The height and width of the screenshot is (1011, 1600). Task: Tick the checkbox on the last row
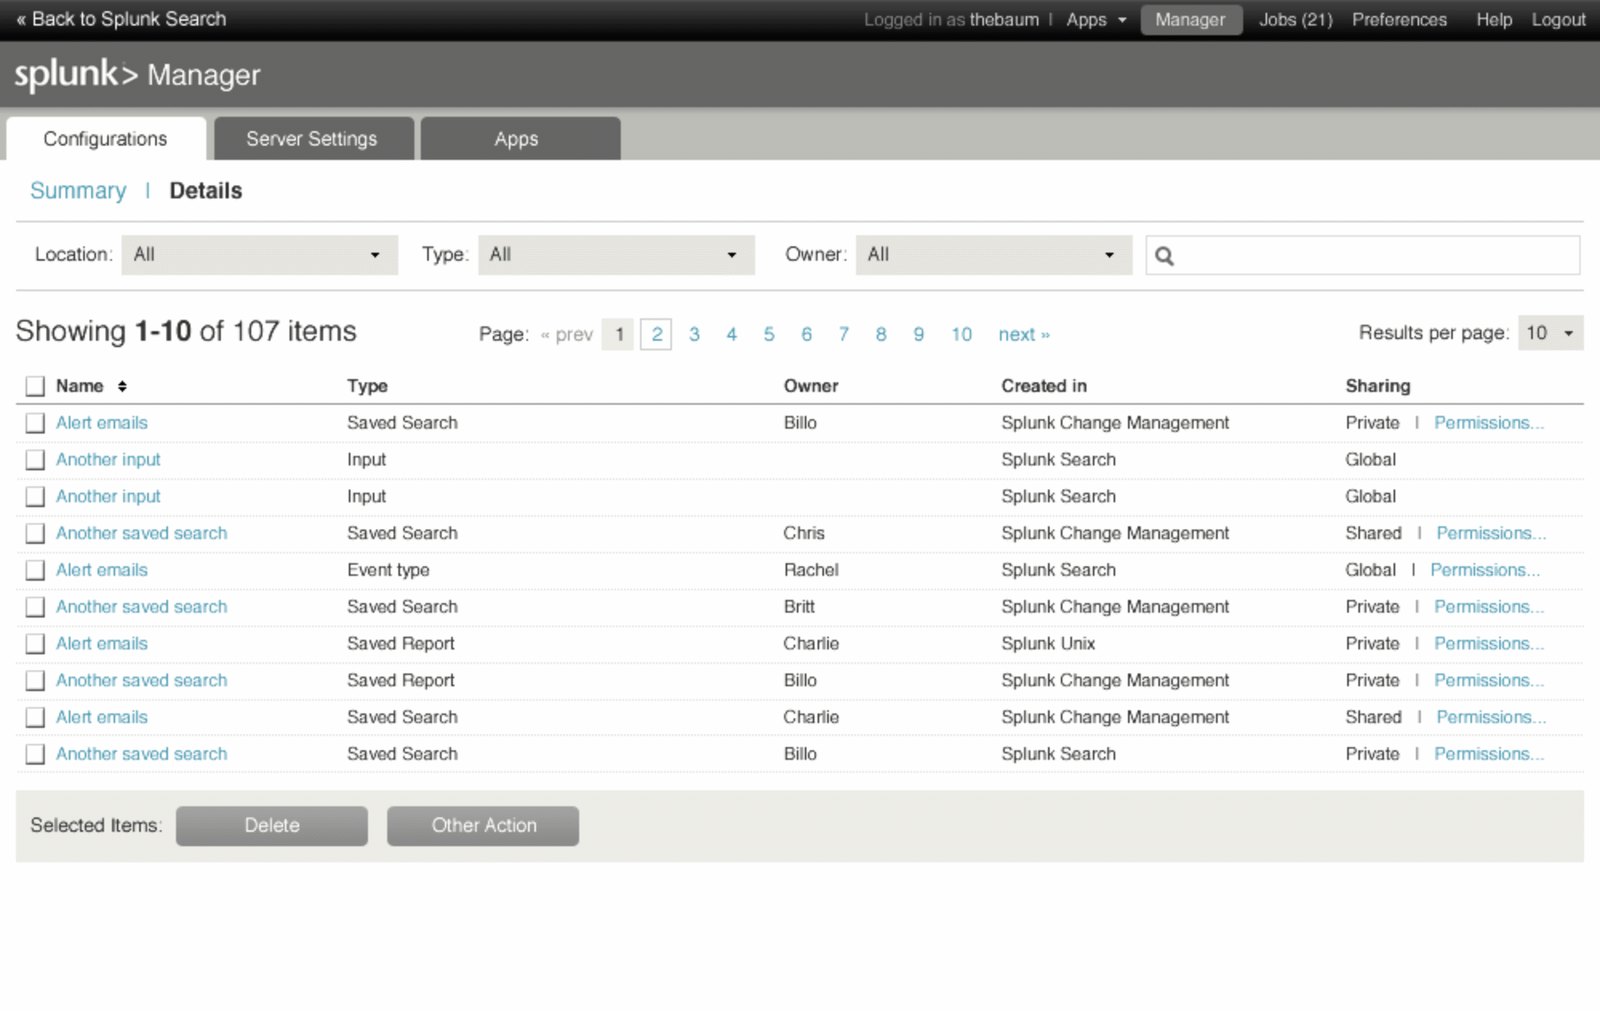click(x=35, y=754)
